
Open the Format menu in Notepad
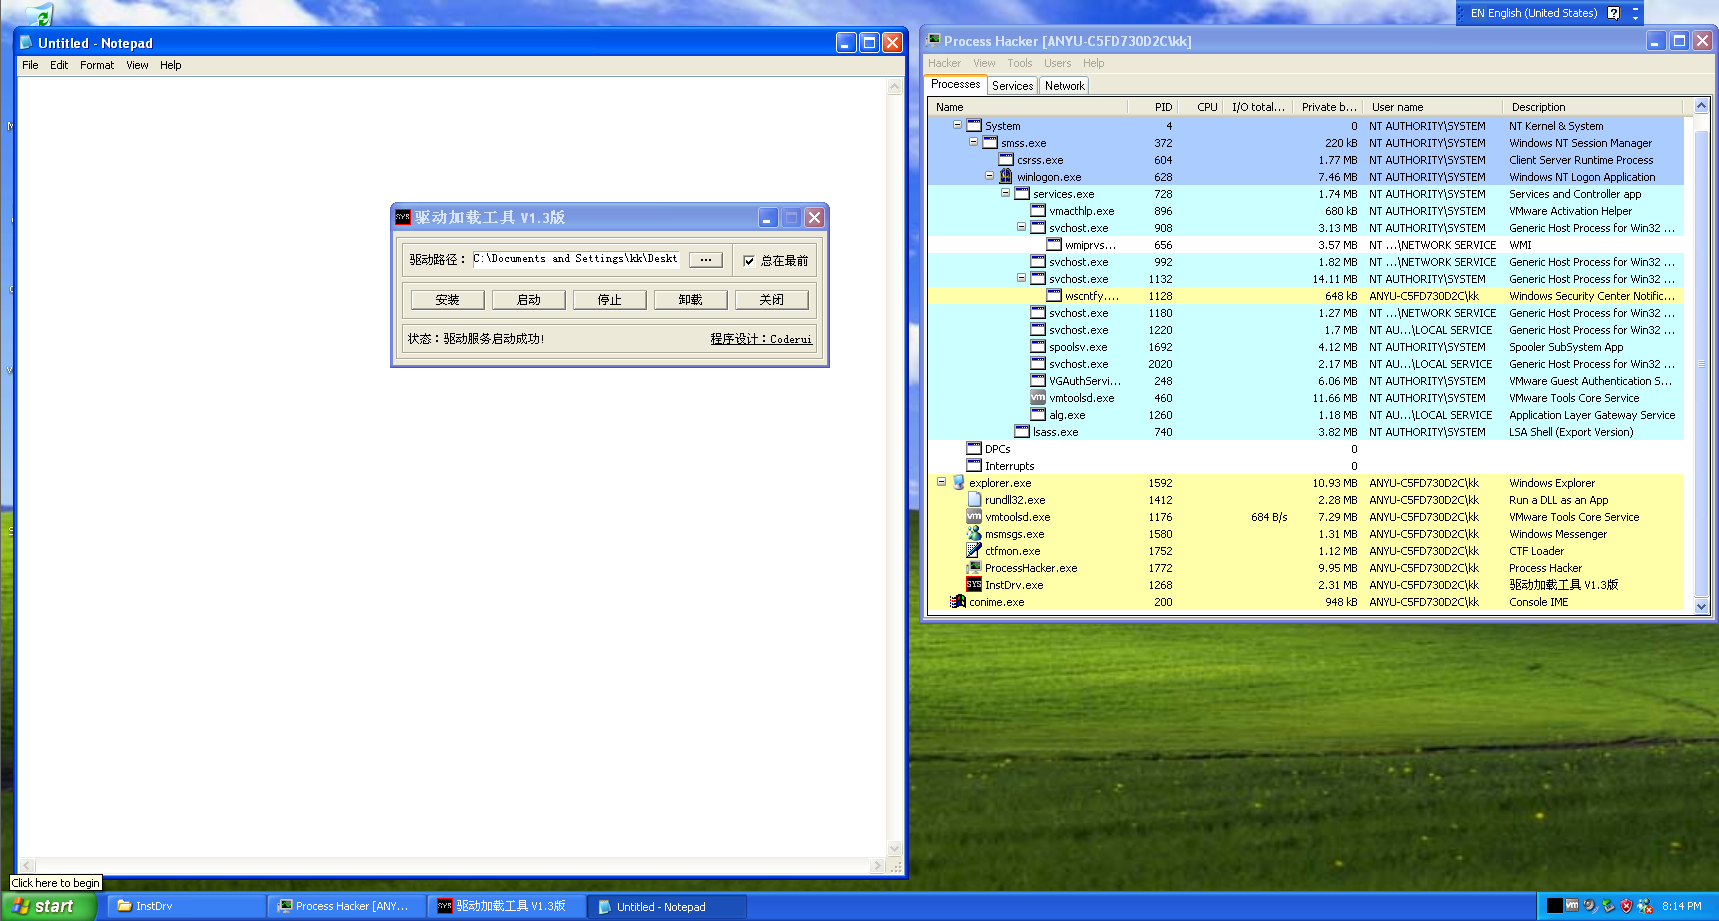(x=97, y=65)
